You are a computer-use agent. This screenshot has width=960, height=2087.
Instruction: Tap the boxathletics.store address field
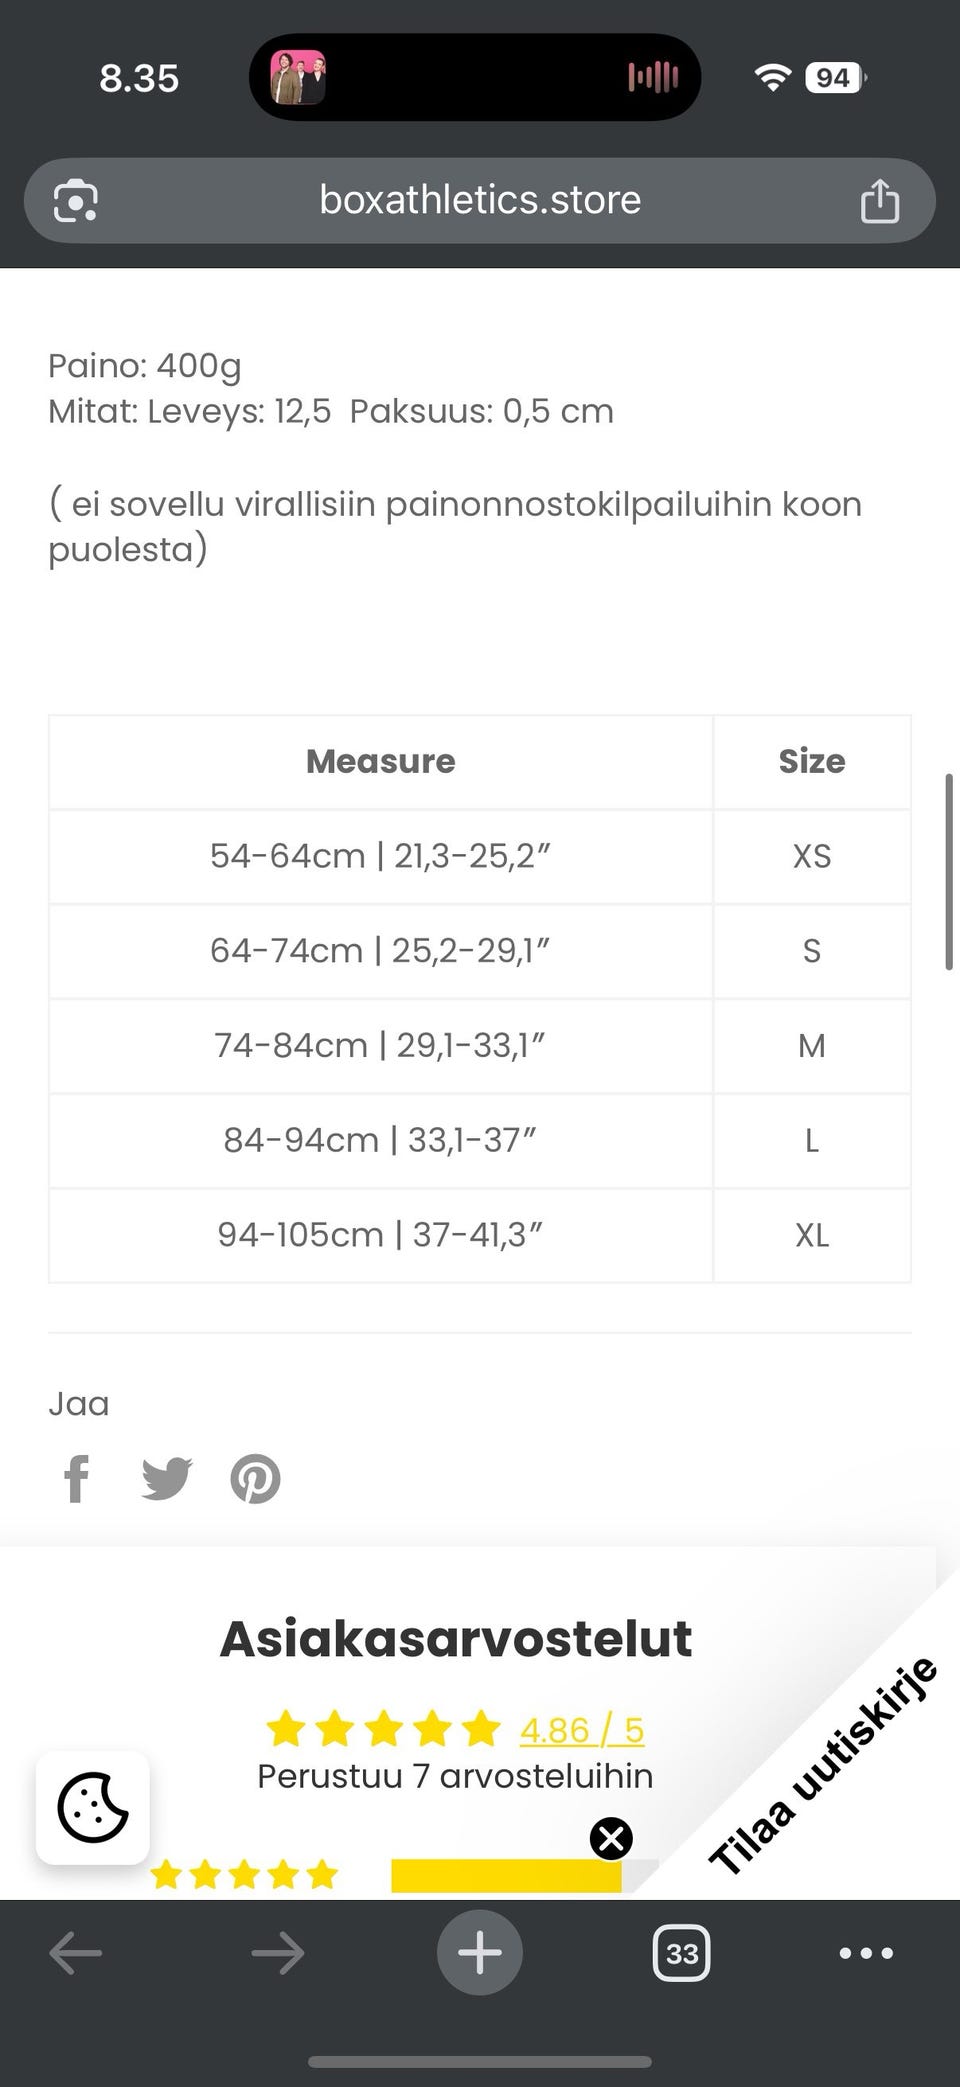pyautogui.click(x=480, y=201)
